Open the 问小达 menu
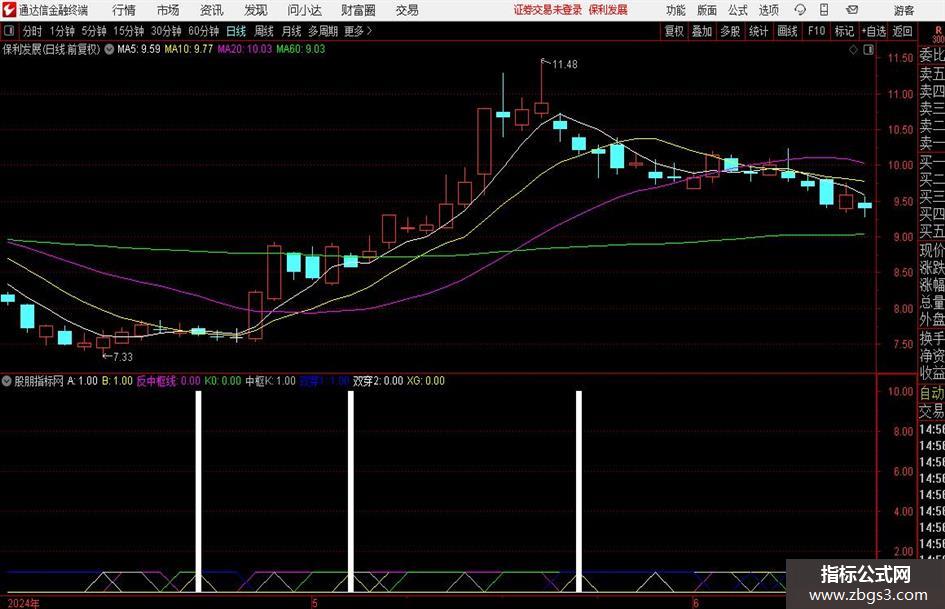Screen dimensions: 945x609 point(304,10)
